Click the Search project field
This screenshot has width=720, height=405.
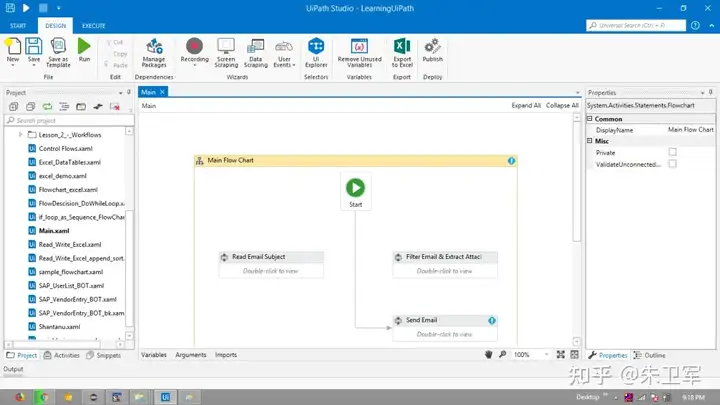coord(69,120)
